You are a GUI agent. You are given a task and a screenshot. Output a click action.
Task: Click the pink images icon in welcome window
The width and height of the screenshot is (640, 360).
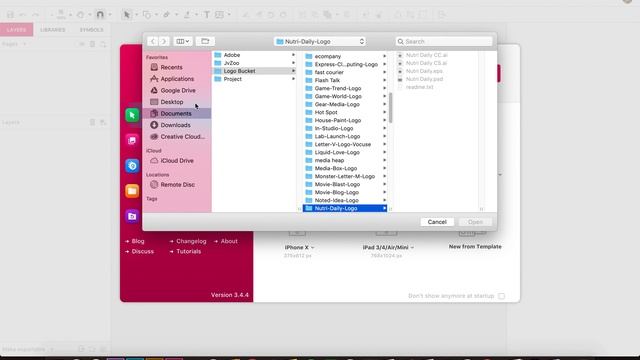132,140
